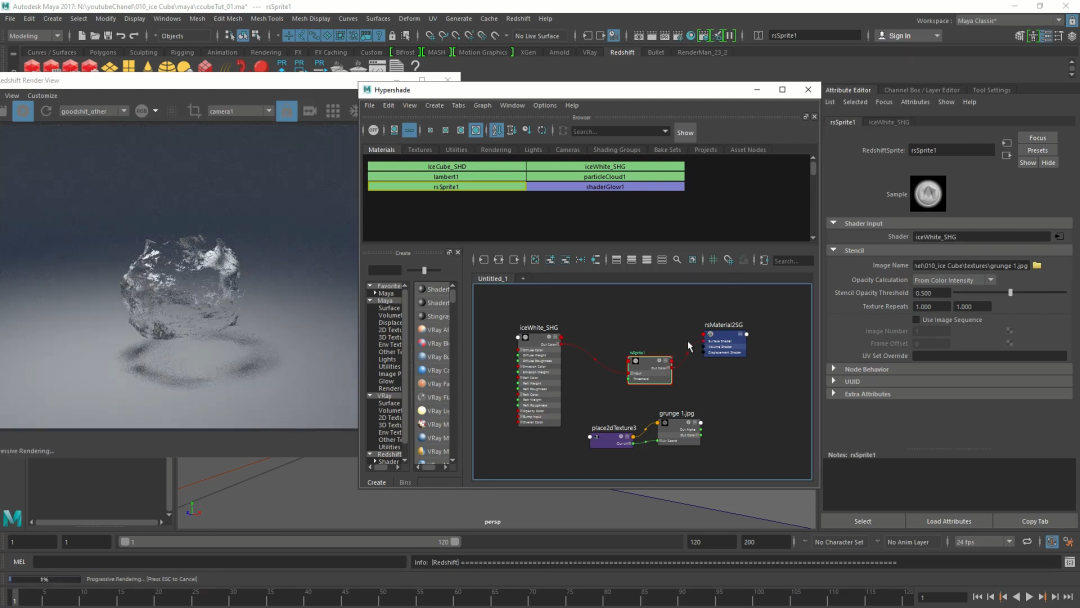Image resolution: width=1080 pixels, height=608 pixels.
Task: Click the lock icon in the status line
Action: pos(392,35)
